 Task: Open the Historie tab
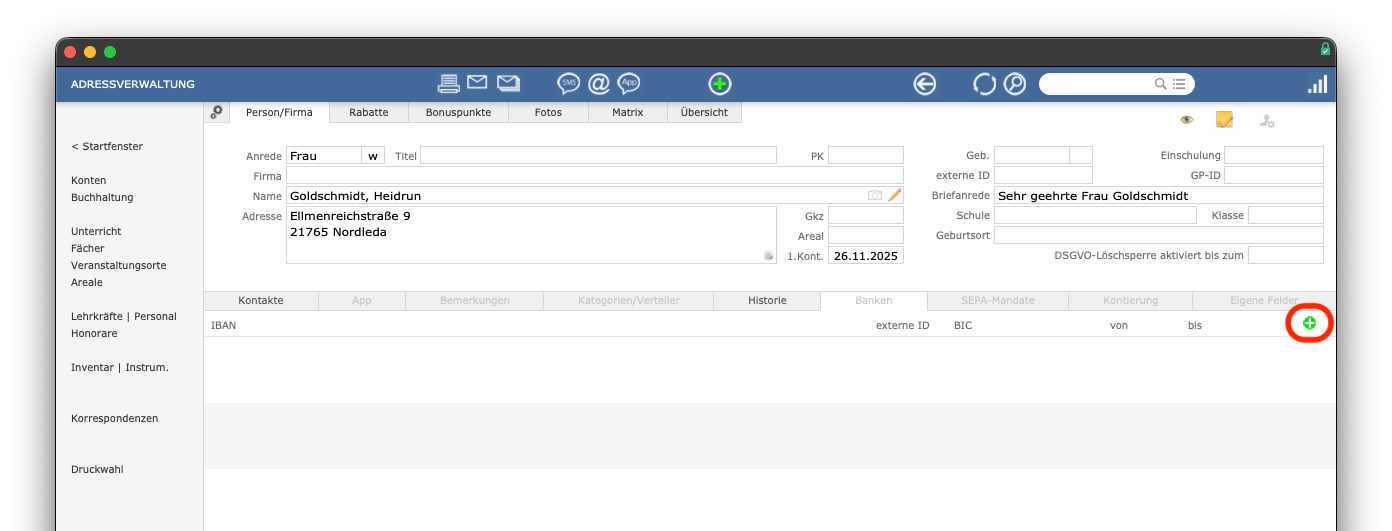(767, 300)
